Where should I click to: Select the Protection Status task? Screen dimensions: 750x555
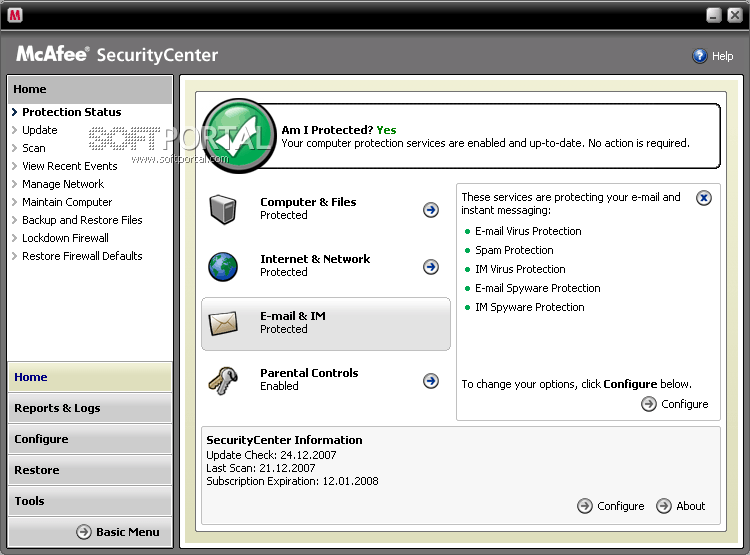pyautogui.click(x=72, y=112)
